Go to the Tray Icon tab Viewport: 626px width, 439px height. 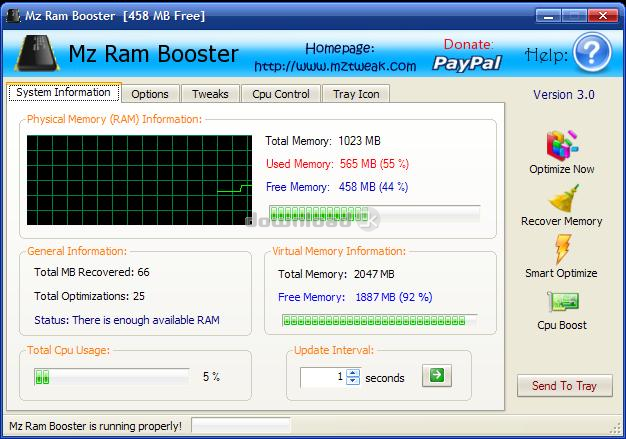[x=356, y=94]
